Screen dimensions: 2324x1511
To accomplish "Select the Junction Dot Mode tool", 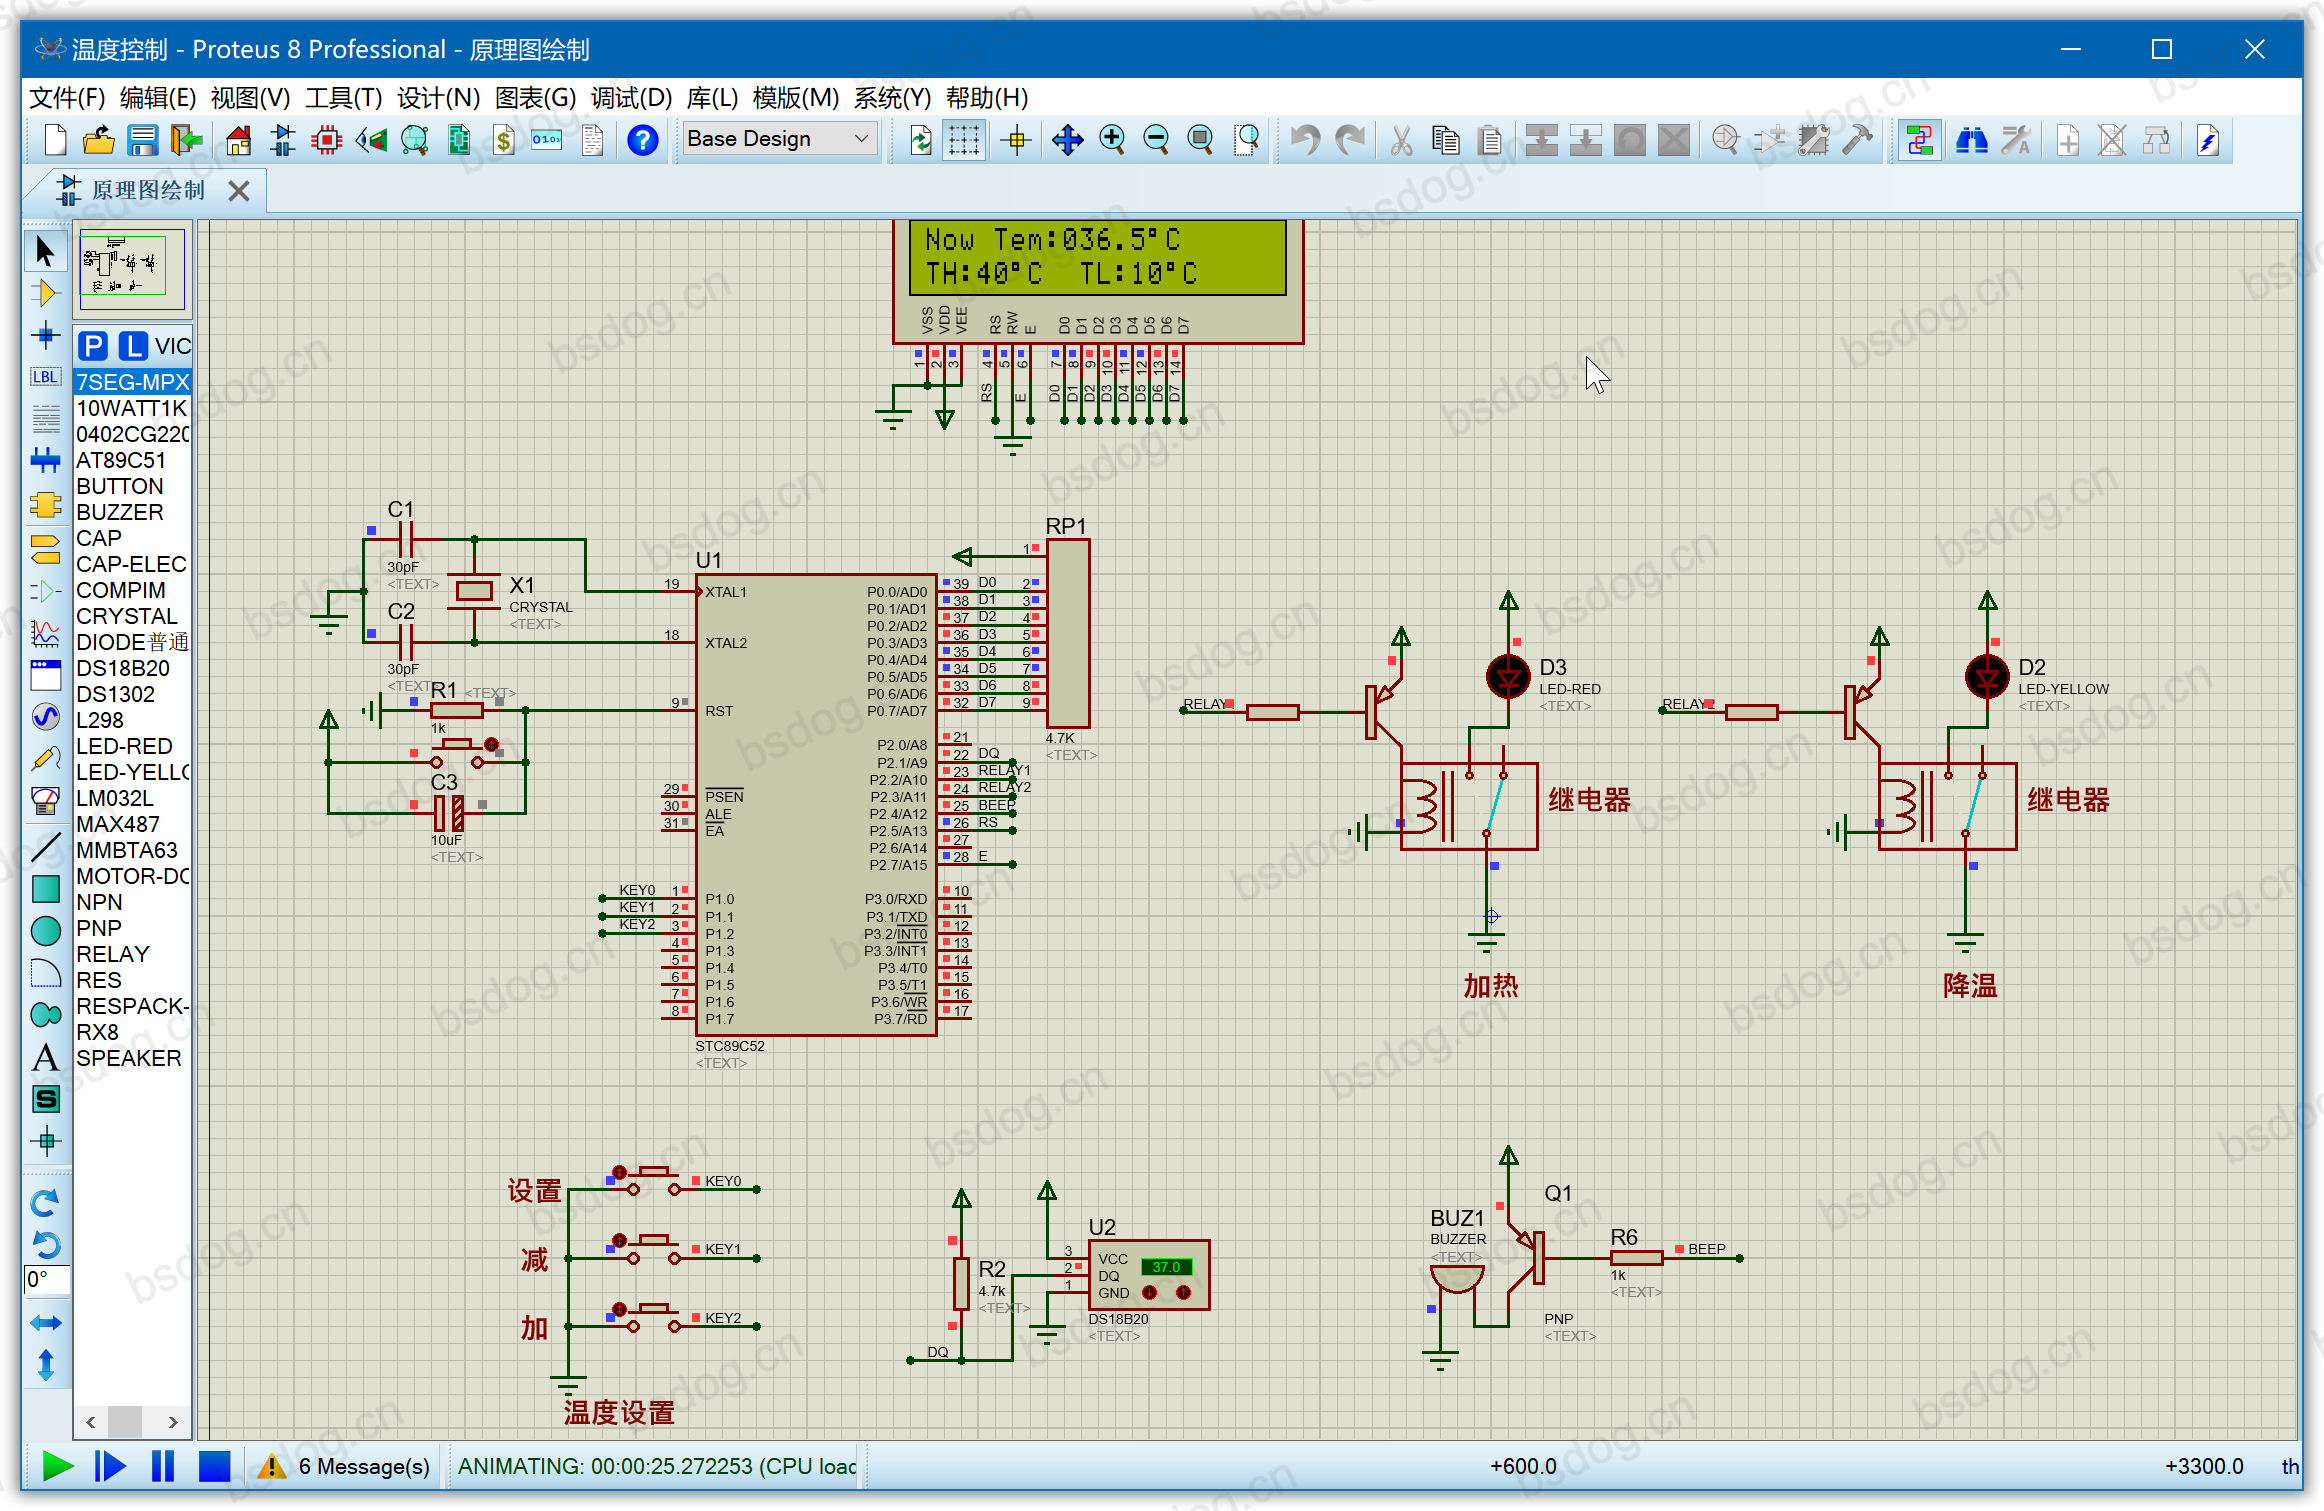I will [x=45, y=335].
